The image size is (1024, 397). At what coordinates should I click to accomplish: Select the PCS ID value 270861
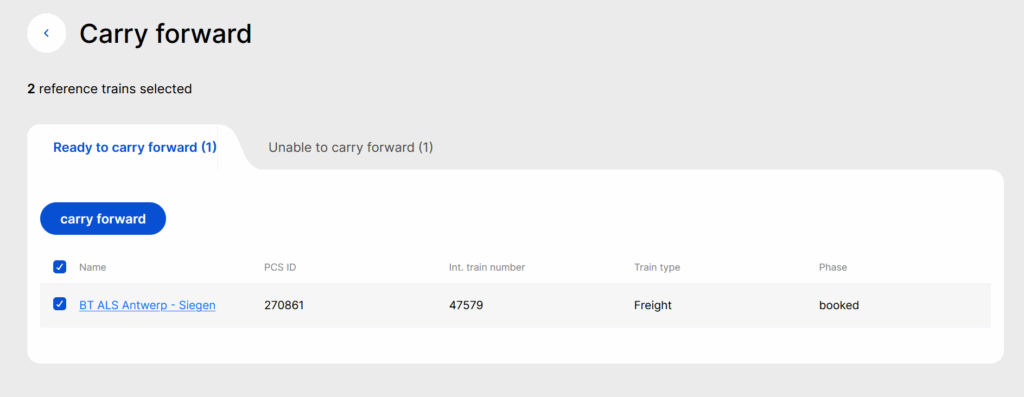[x=284, y=305]
